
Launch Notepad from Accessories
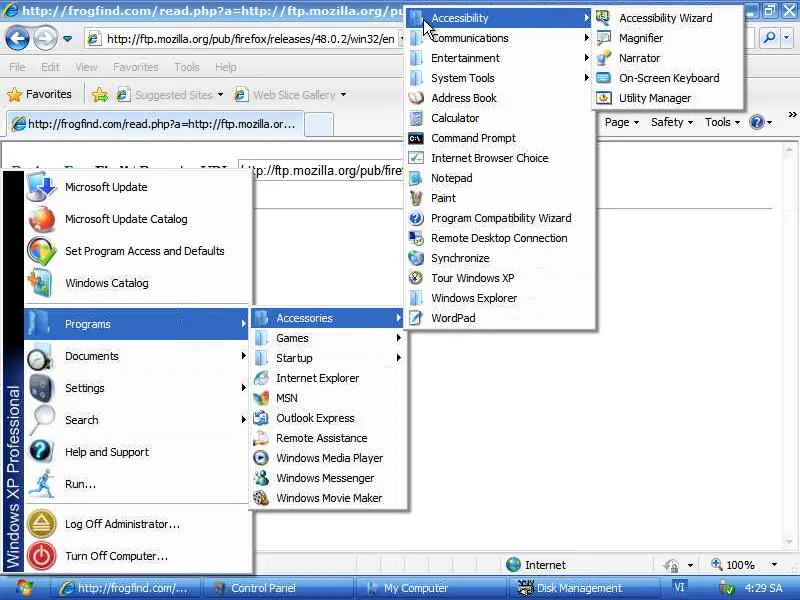500,178
